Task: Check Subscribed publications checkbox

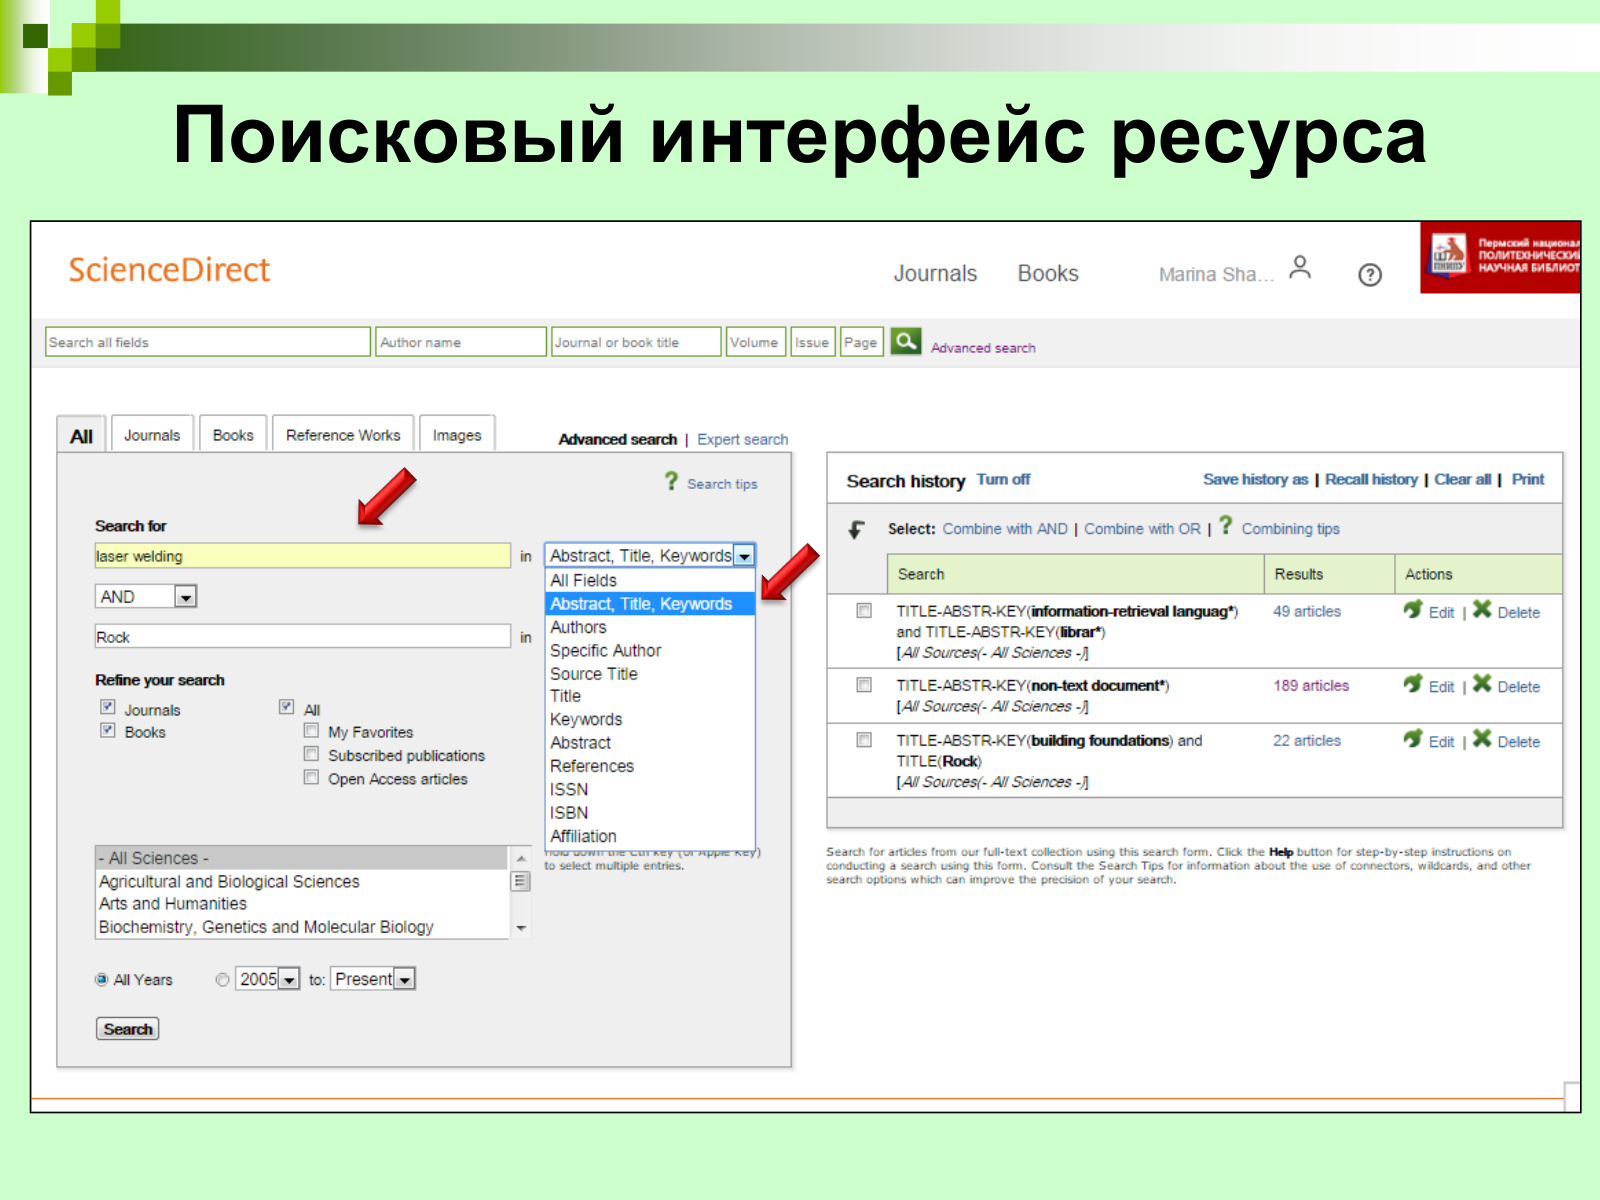Action: click(312, 753)
